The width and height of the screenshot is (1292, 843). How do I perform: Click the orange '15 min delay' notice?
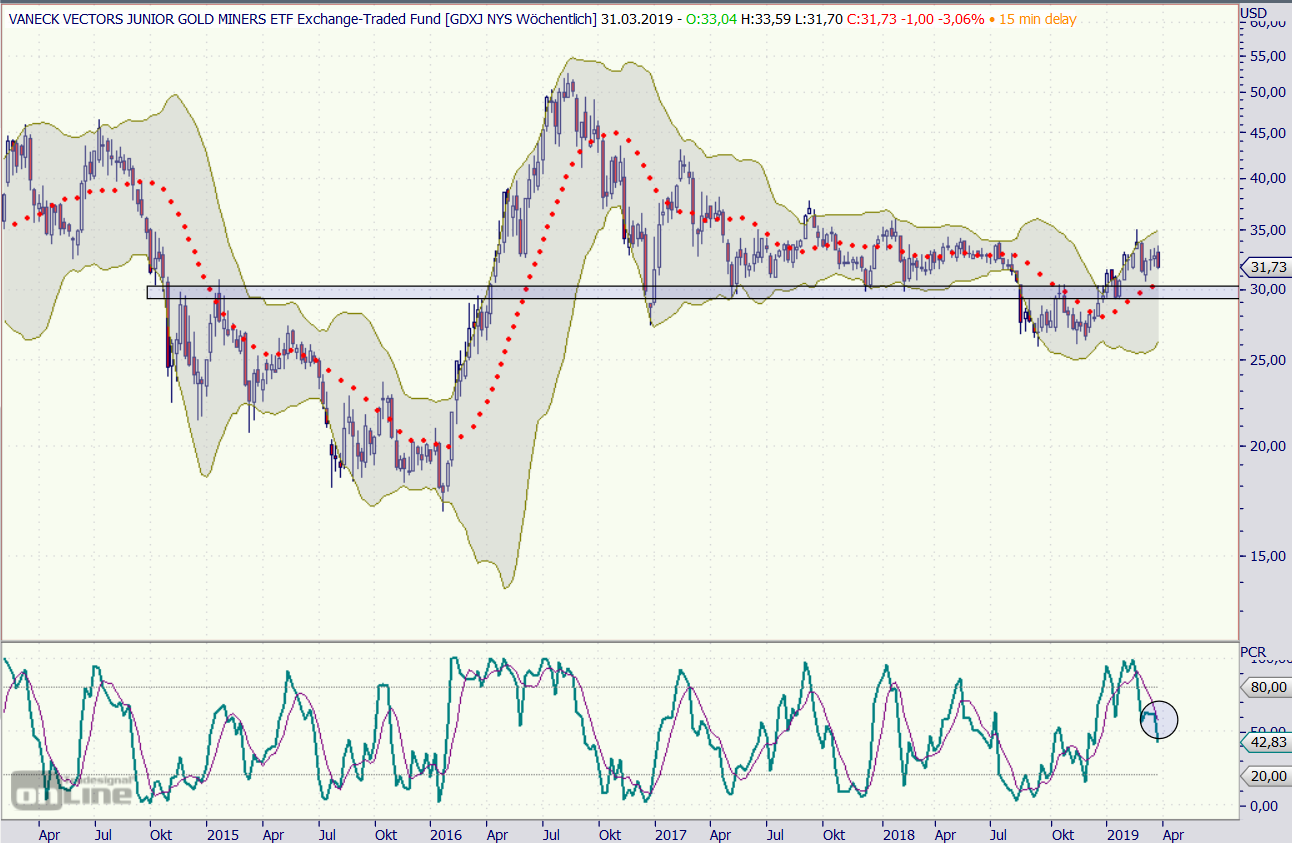click(x=1033, y=18)
